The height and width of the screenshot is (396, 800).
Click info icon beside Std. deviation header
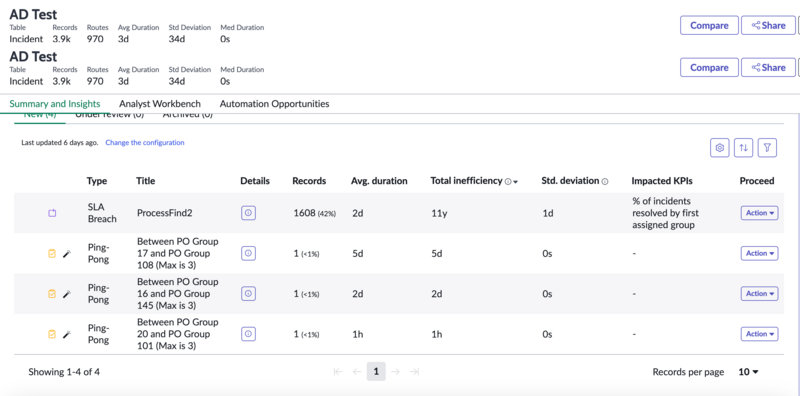[605, 182]
